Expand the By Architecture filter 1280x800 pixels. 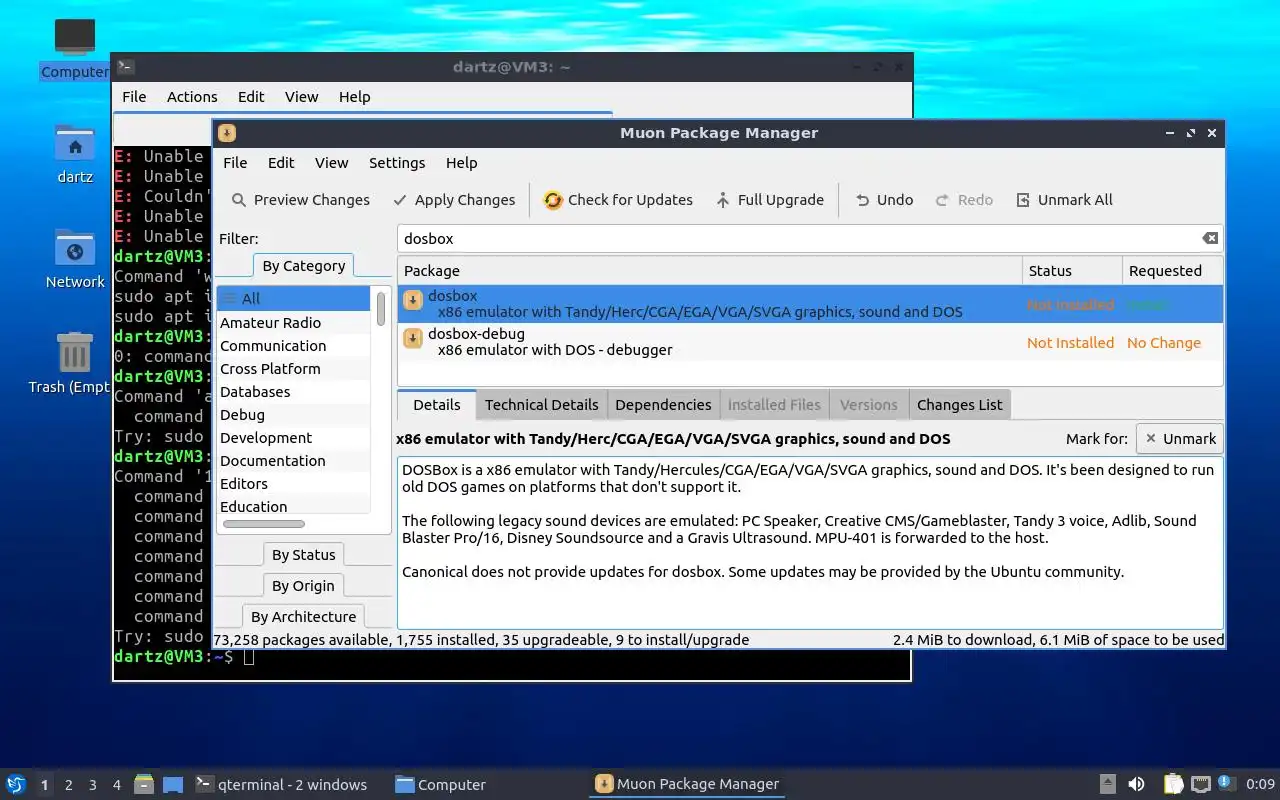pyautogui.click(x=303, y=617)
